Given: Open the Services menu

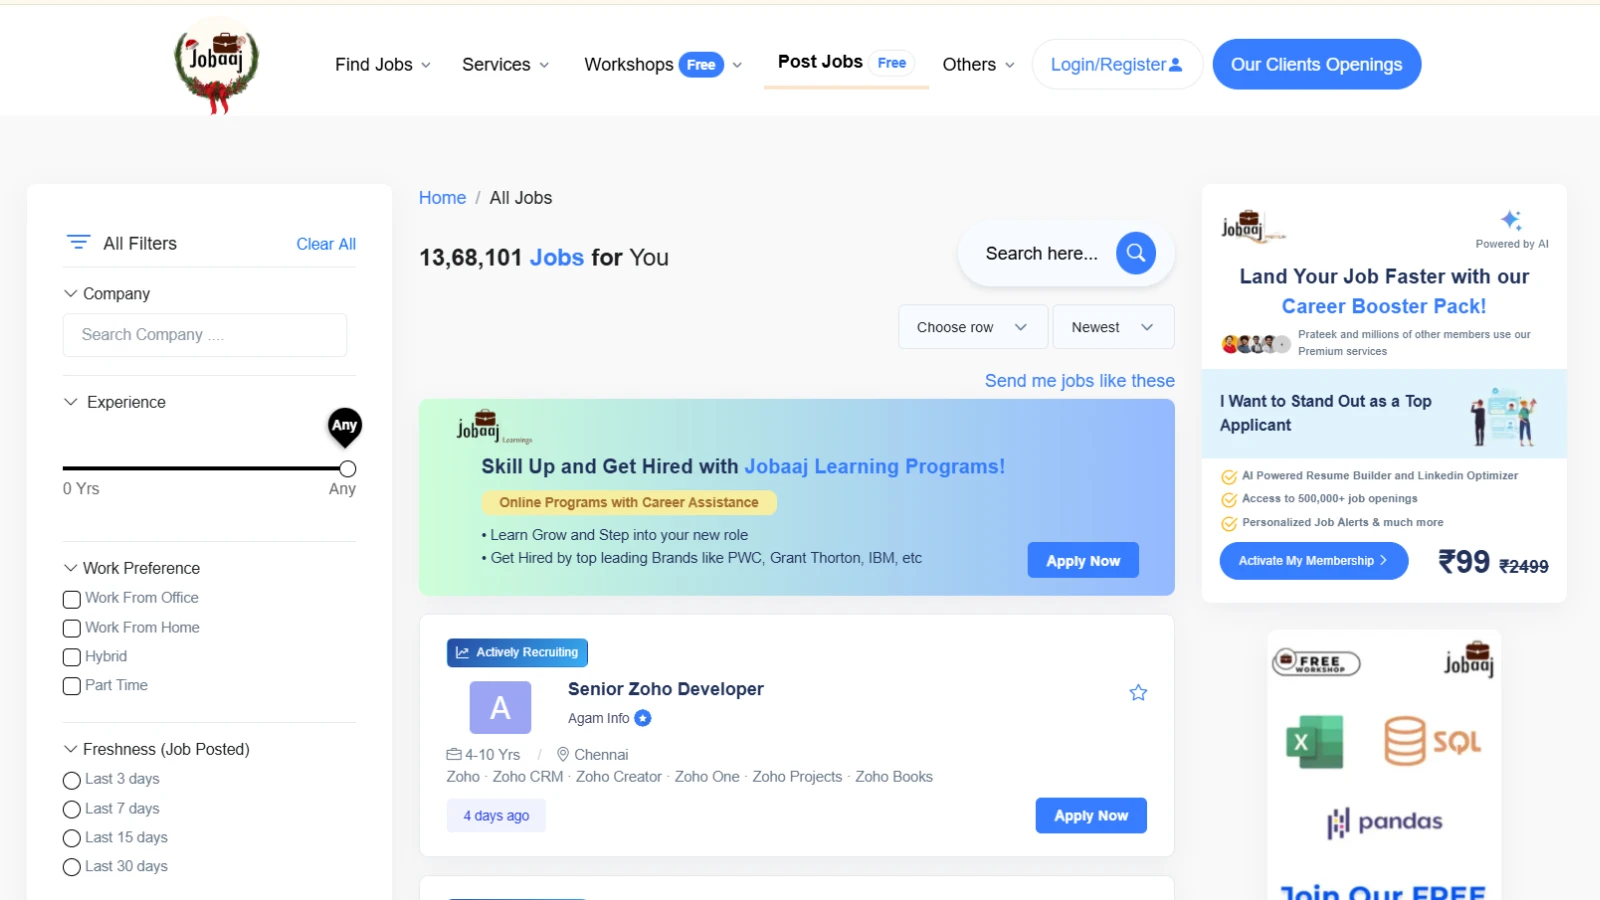Looking at the screenshot, I should (506, 64).
